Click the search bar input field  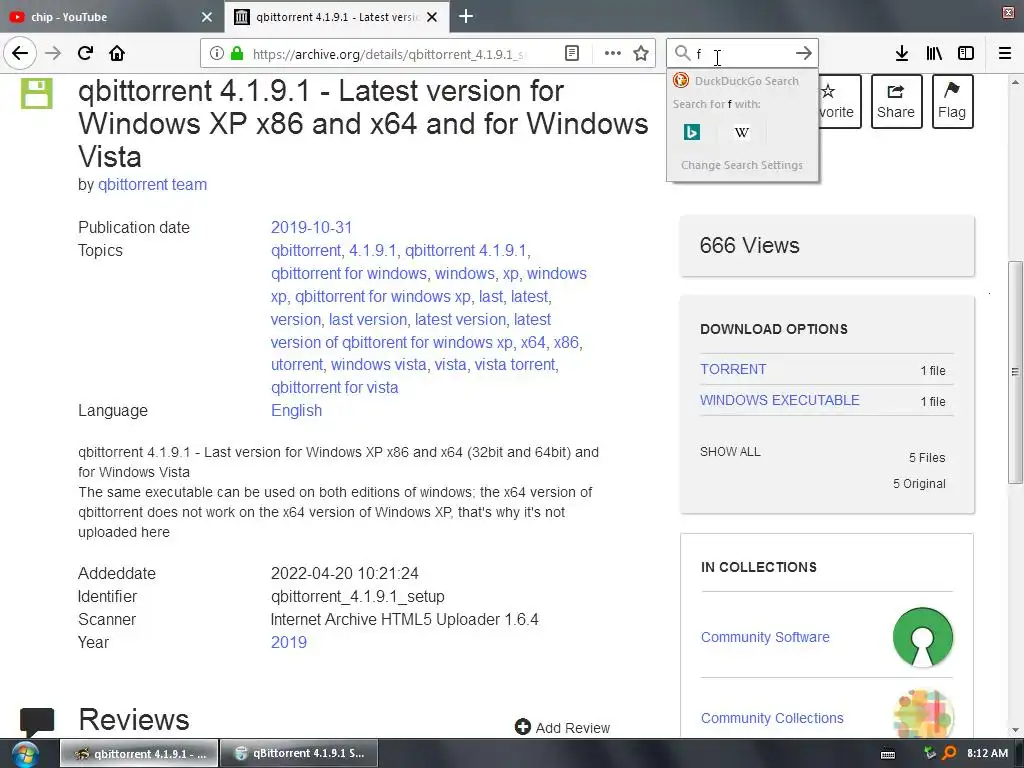tap(743, 53)
